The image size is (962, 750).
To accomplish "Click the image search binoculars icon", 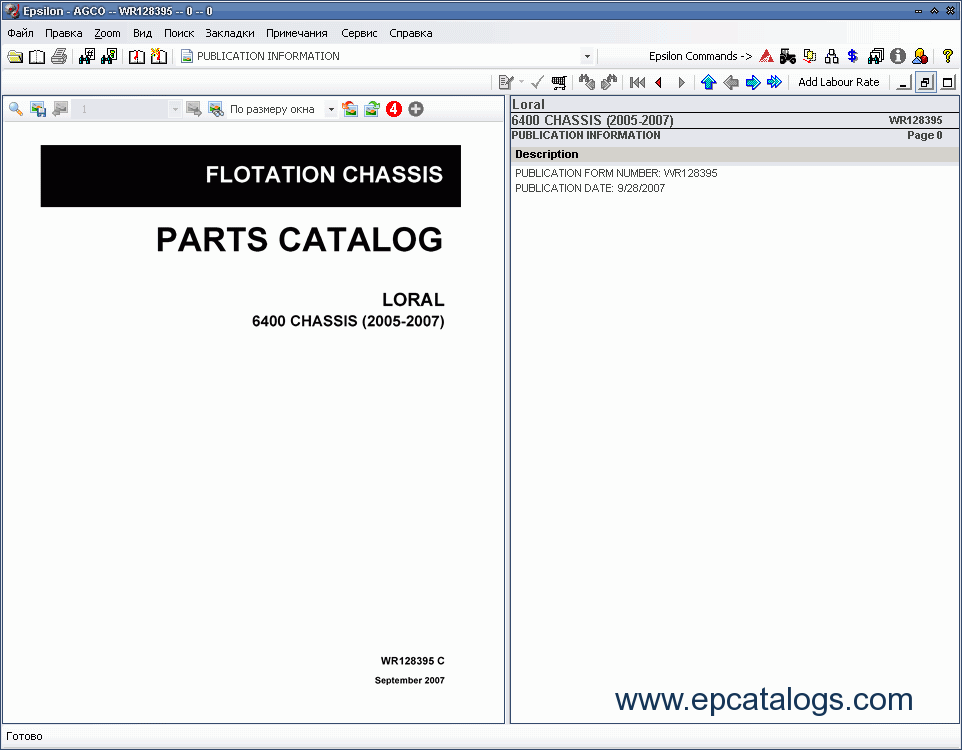I will click(x=216, y=109).
